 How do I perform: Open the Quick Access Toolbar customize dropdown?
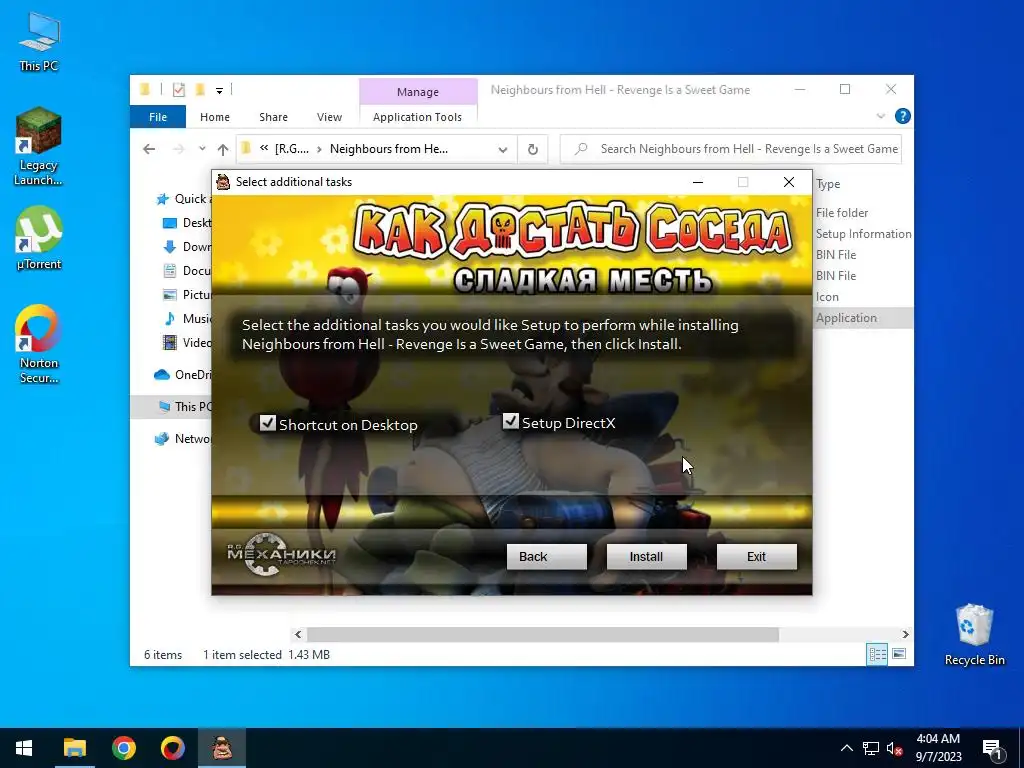coord(219,90)
